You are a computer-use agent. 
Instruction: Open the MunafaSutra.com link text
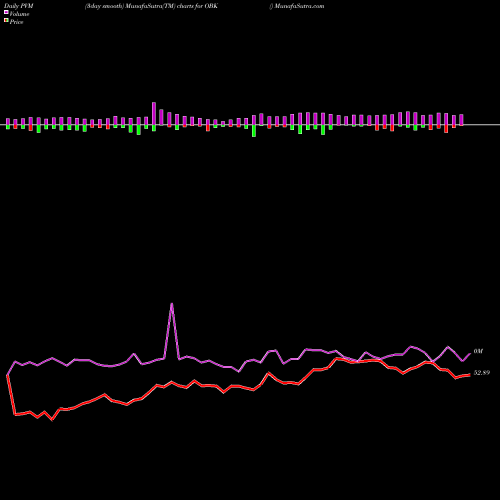(x=299, y=6)
